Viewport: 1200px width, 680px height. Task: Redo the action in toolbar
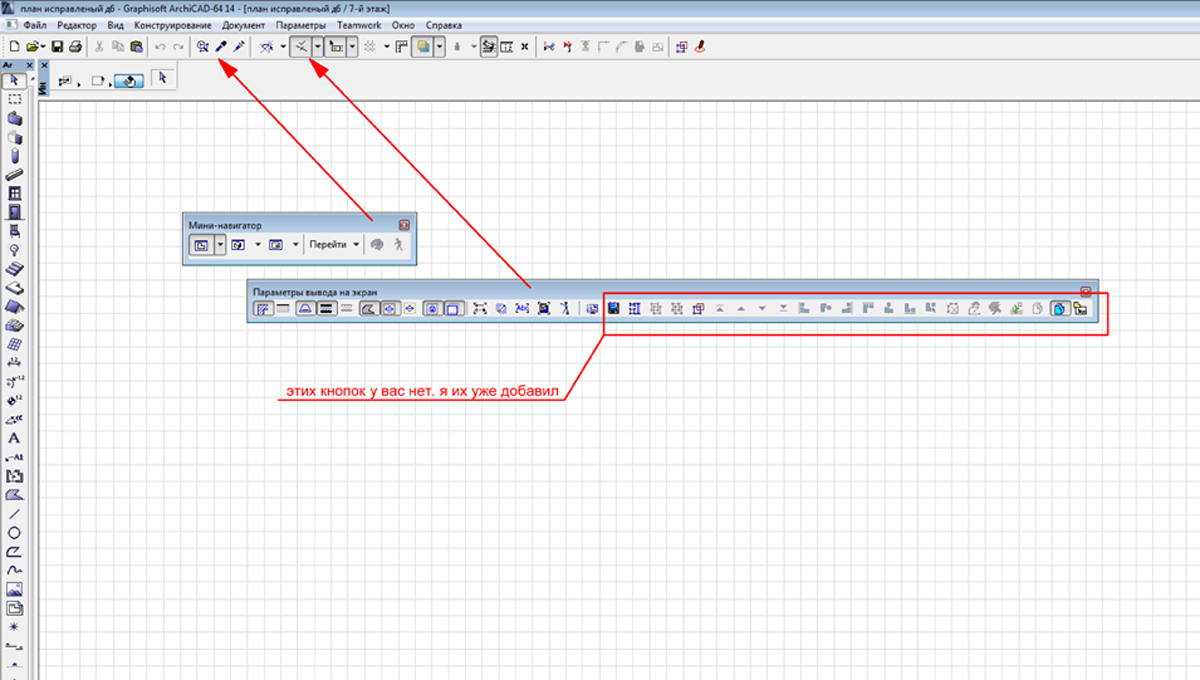point(178,46)
